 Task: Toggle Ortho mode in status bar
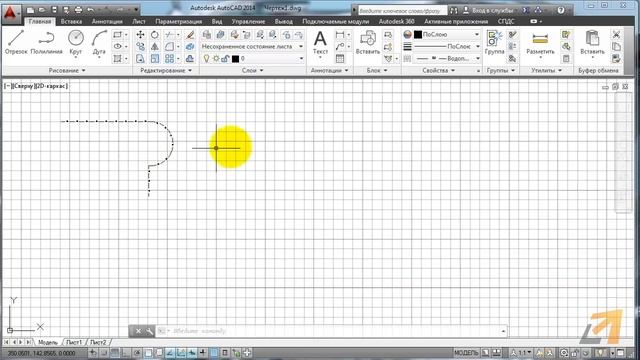[x=126, y=353]
